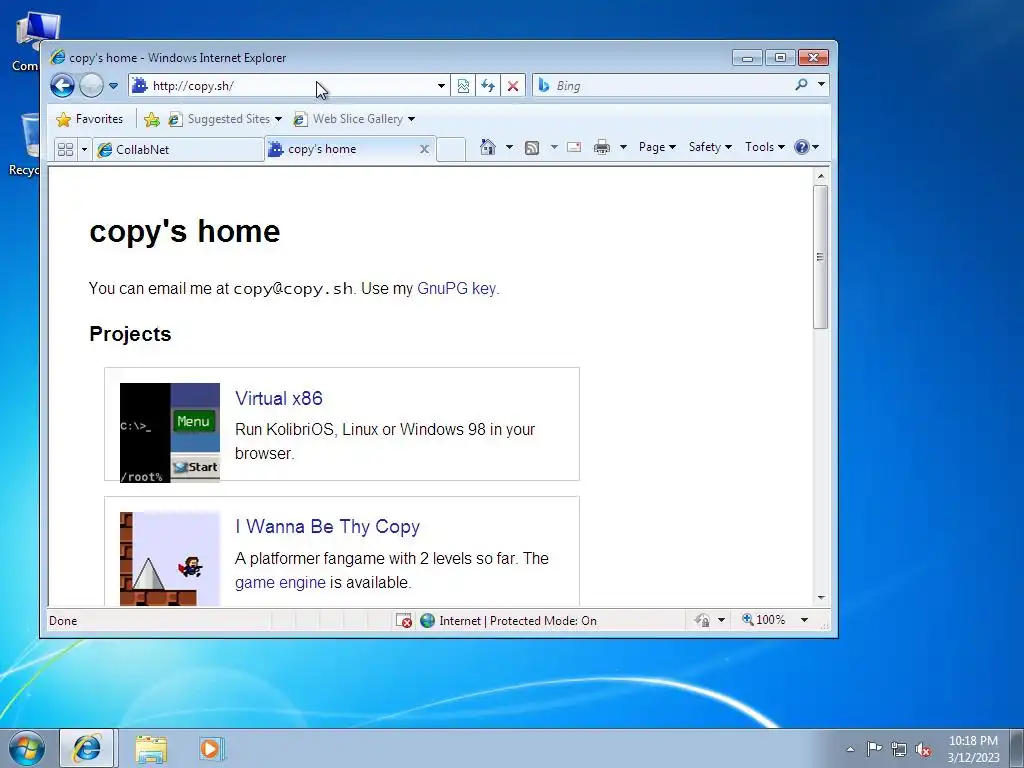Image resolution: width=1024 pixels, height=768 pixels.
Task: Close the copy's home tab
Action: 424,149
